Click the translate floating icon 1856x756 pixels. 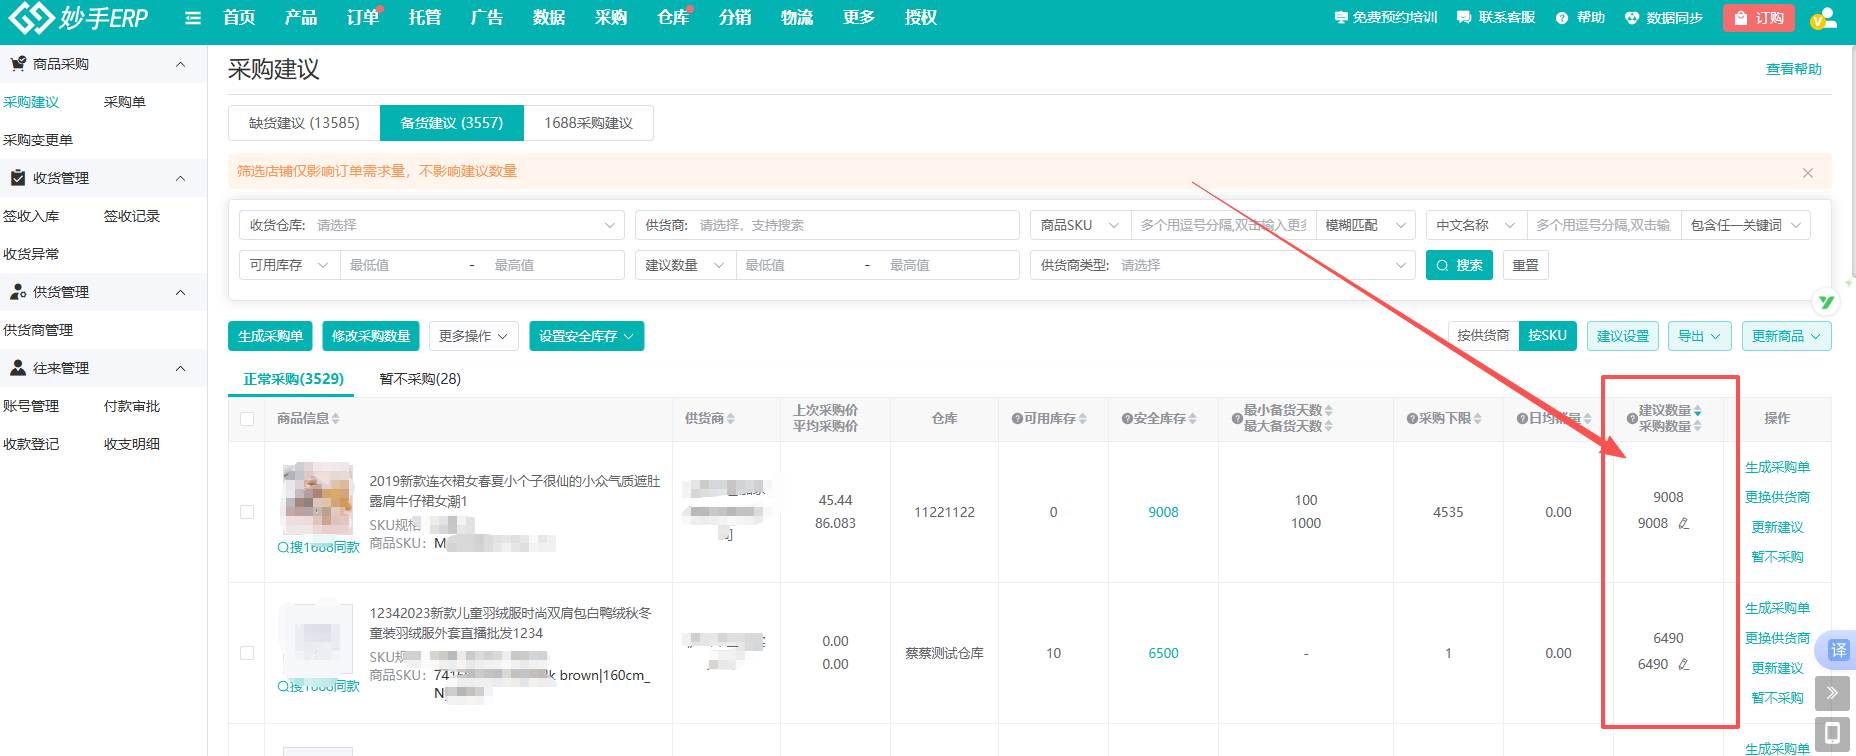[1838, 650]
